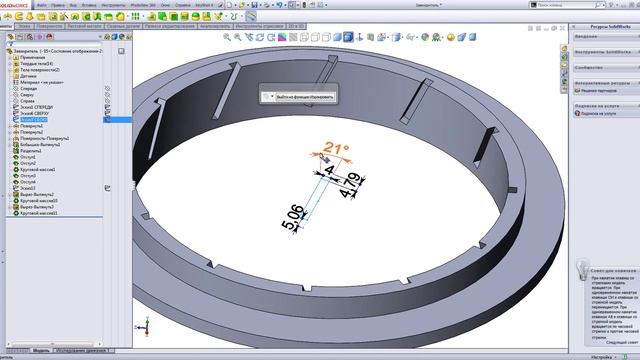Open ConfigurationManager tab icon
The image size is (640, 360).
[x=30, y=37]
